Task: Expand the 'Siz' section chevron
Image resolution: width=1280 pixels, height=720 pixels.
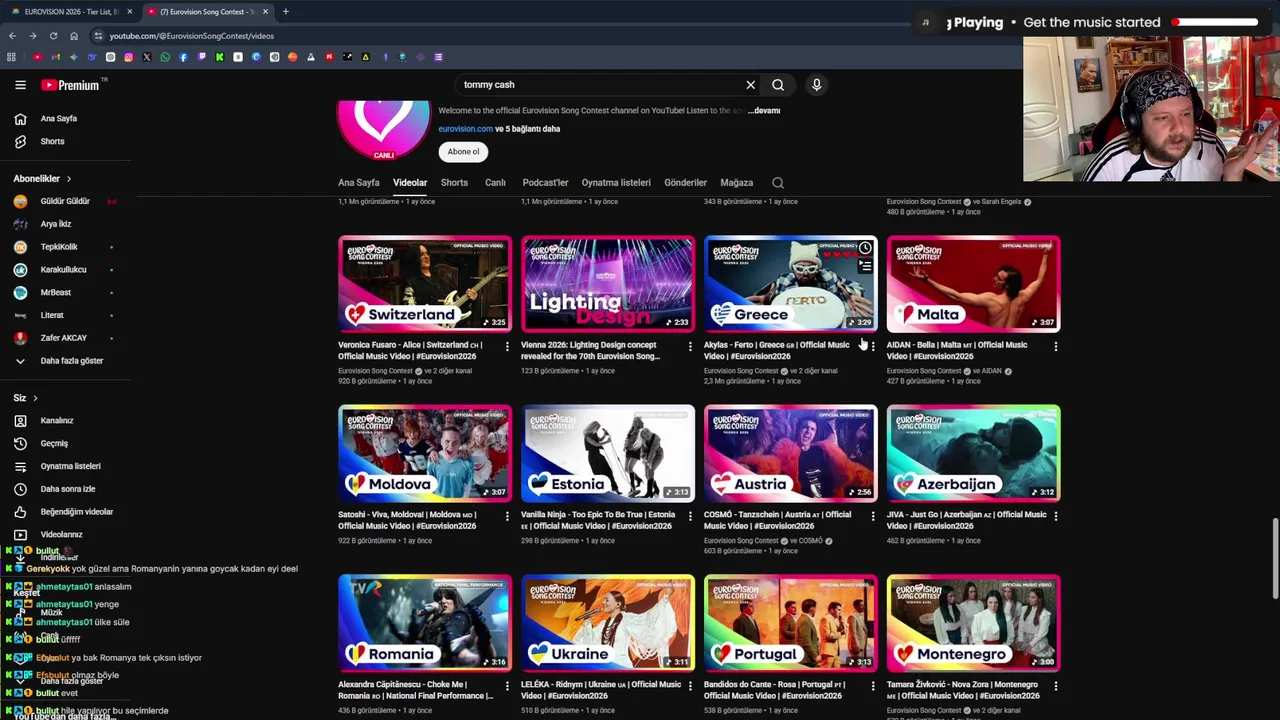Action: (35, 398)
